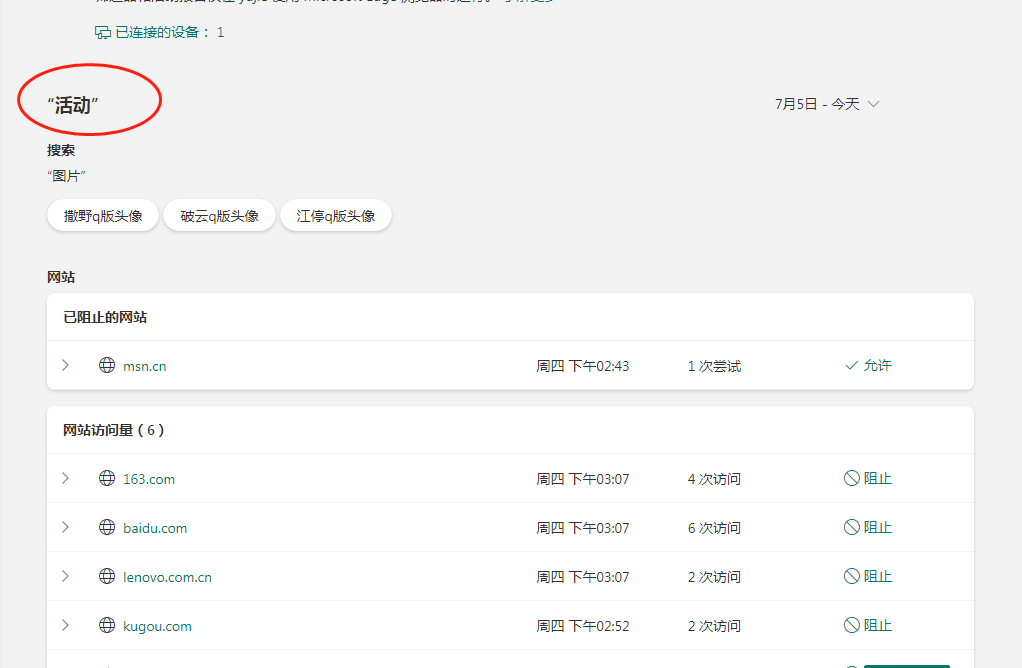Open the lenovo.com.cn link
This screenshot has height=668, width=1022.
click(x=168, y=577)
